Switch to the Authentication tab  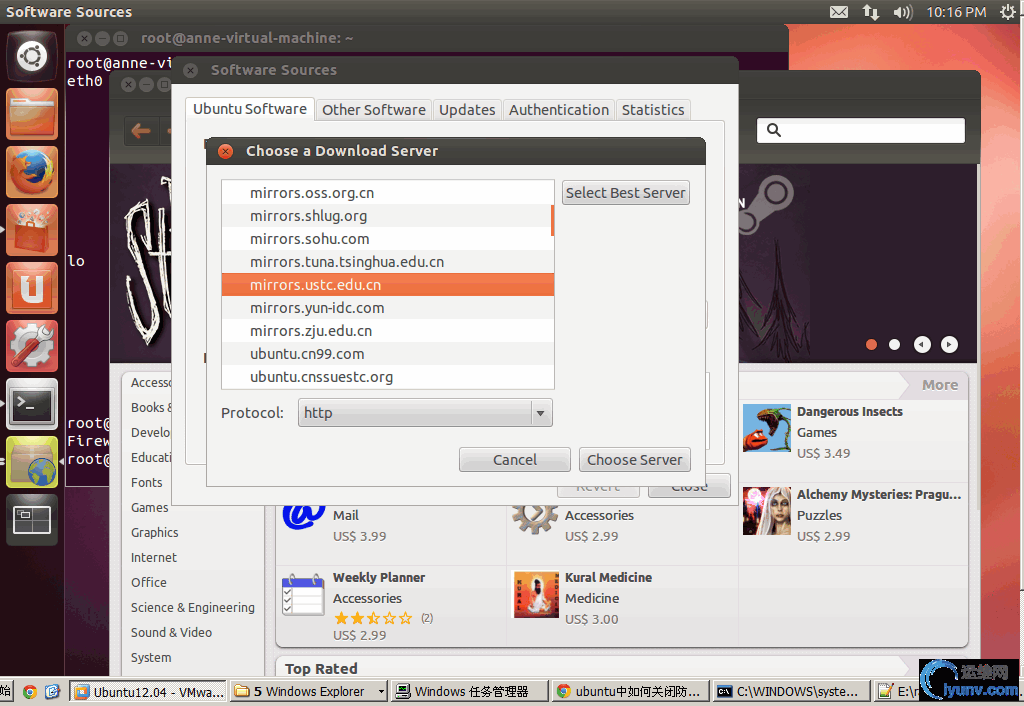tap(559, 110)
